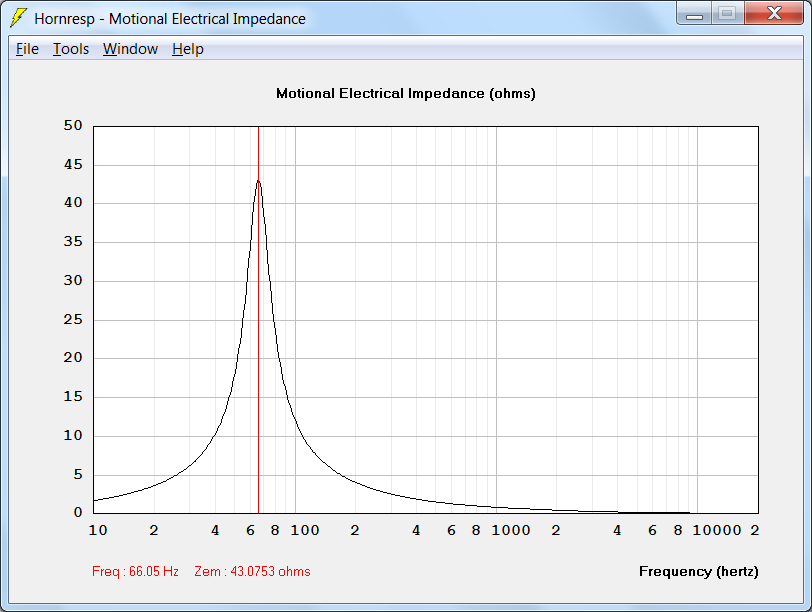Click the 'Freq : 66.05 Hz' readout

tap(135, 572)
